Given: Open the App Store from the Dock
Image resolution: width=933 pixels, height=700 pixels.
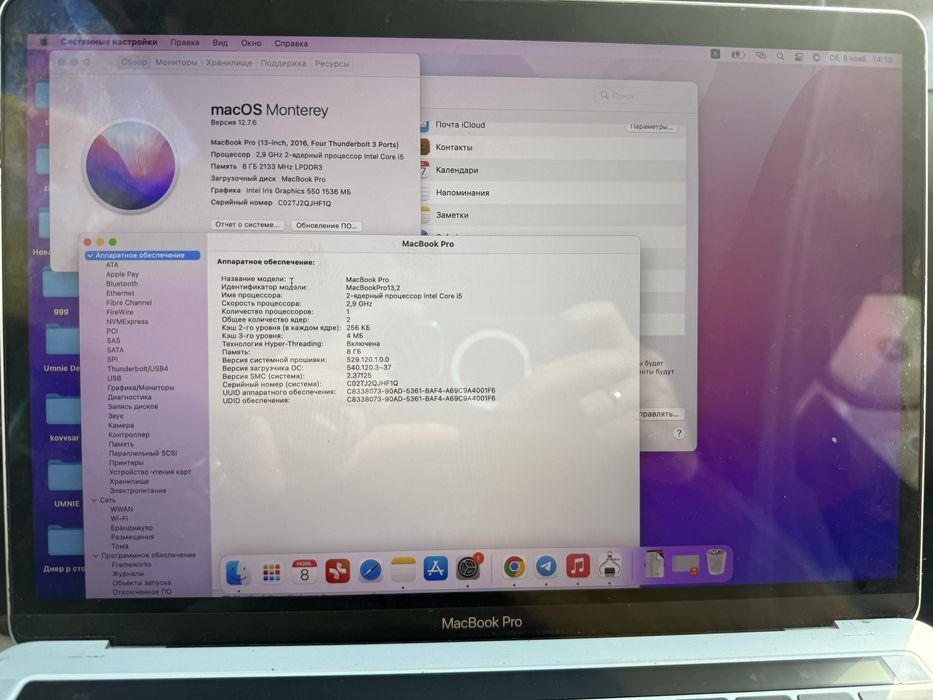Looking at the screenshot, I should [x=436, y=569].
